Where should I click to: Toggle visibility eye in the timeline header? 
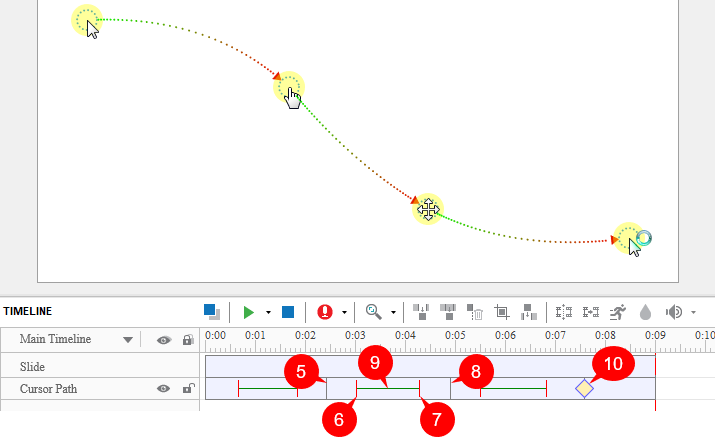(164, 340)
